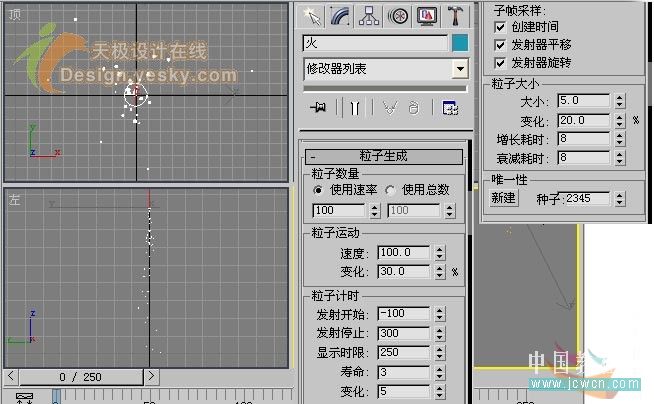Toggle Show End Result icon
This screenshot has width=654, height=404.
click(355, 108)
